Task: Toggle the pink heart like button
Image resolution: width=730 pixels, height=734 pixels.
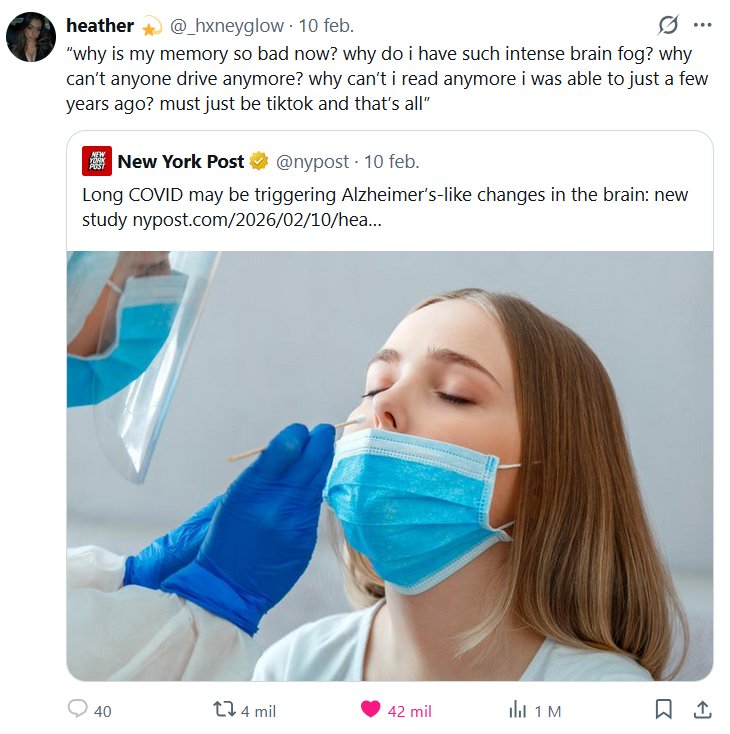Action: tap(370, 710)
